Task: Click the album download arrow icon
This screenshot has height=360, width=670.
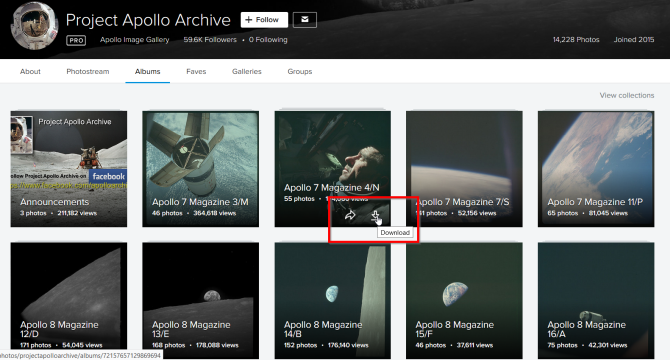Action: [375, 216]
